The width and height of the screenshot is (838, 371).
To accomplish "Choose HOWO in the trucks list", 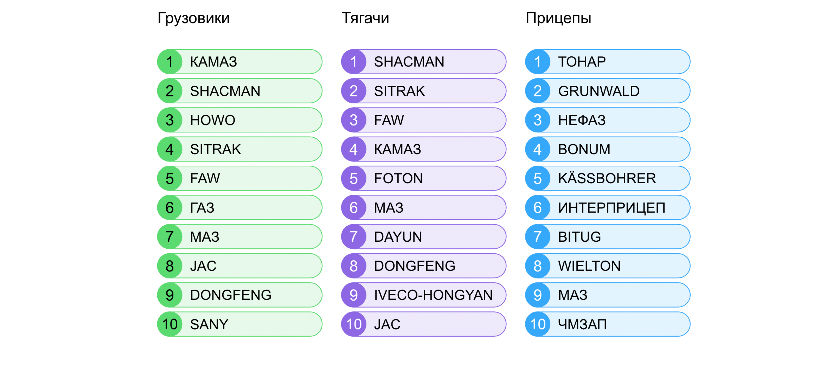I will click(x=240, y=120).
